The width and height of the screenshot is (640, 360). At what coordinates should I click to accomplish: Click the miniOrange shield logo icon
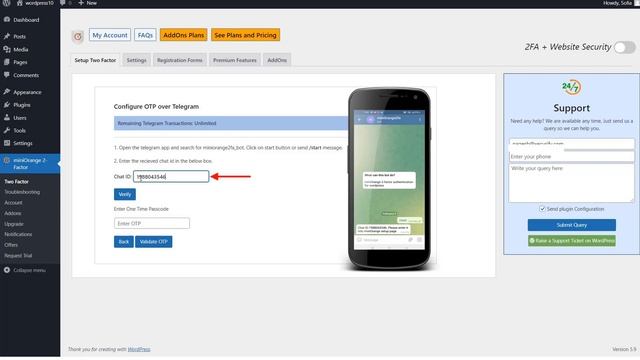(78, 37)
